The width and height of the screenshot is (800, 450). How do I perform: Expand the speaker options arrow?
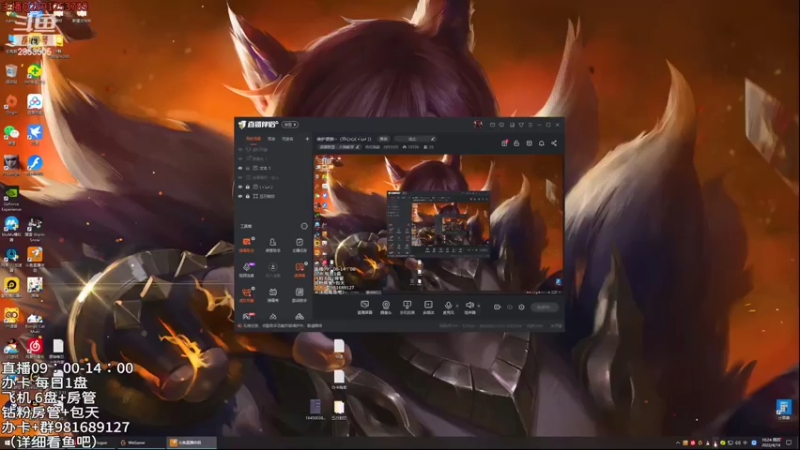(479, 306)
